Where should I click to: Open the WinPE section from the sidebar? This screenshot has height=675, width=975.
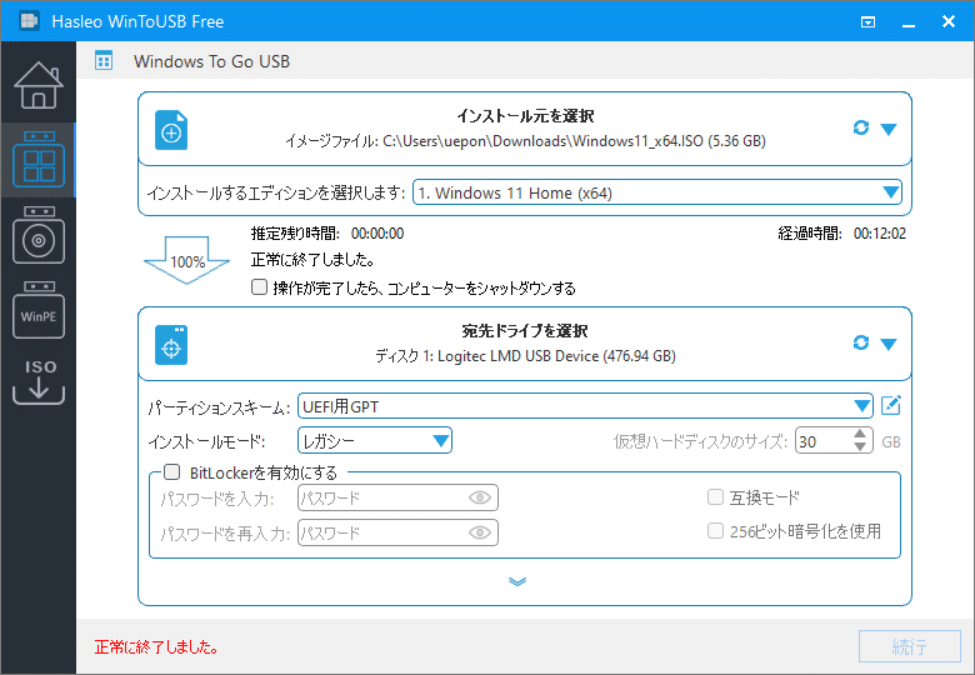coord(37,312)
